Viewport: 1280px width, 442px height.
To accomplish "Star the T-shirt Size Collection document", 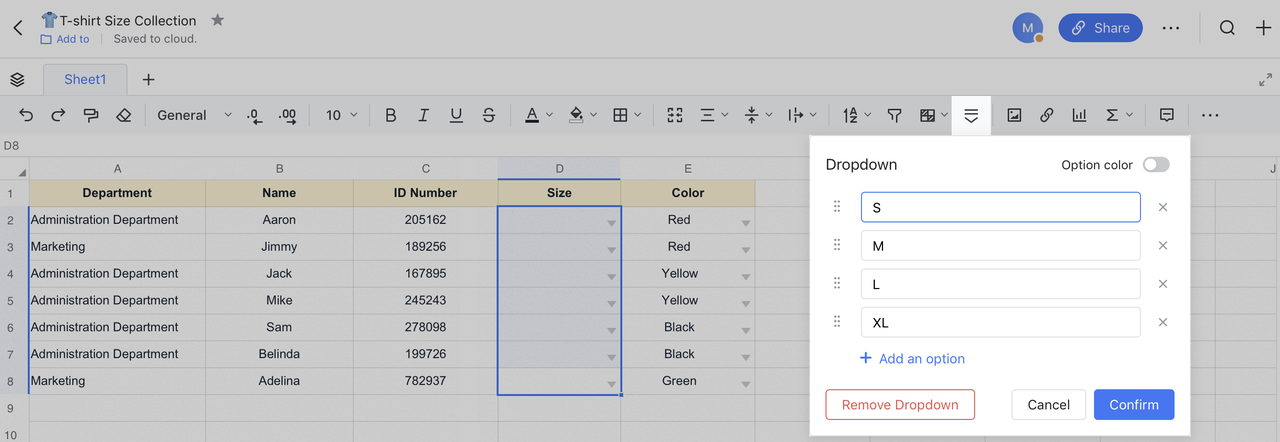I will 218,20.
